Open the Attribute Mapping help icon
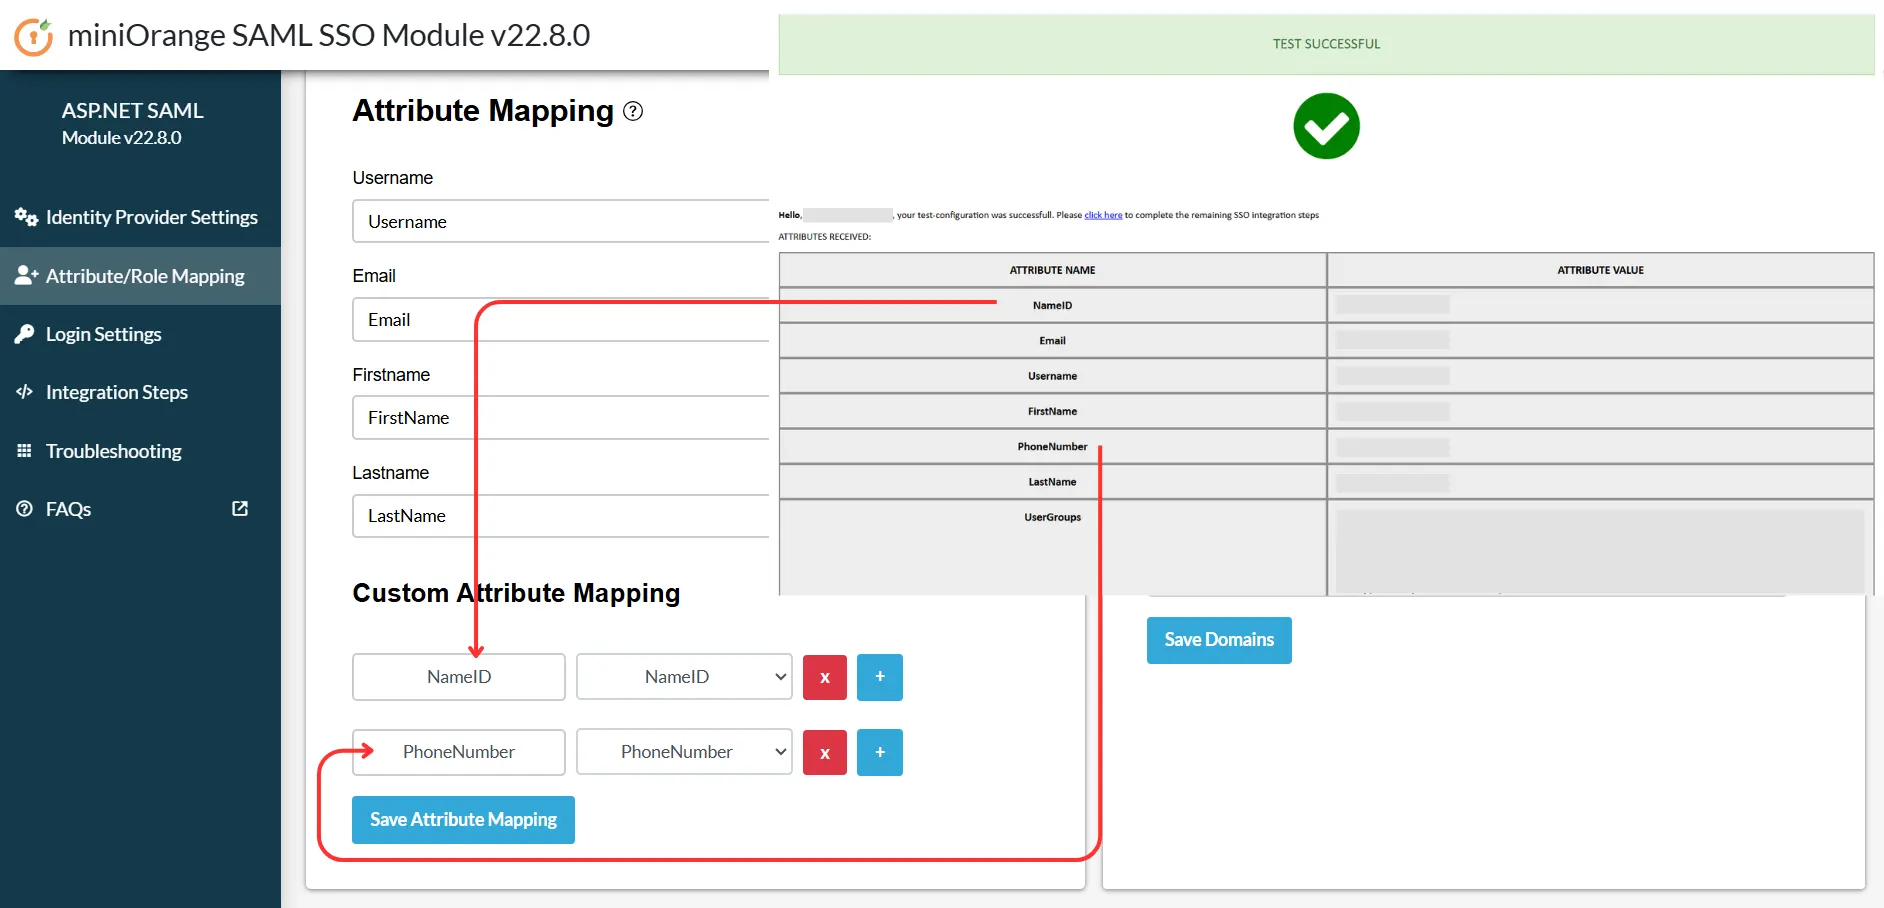Screen dimensions: 1884x908 633,111
